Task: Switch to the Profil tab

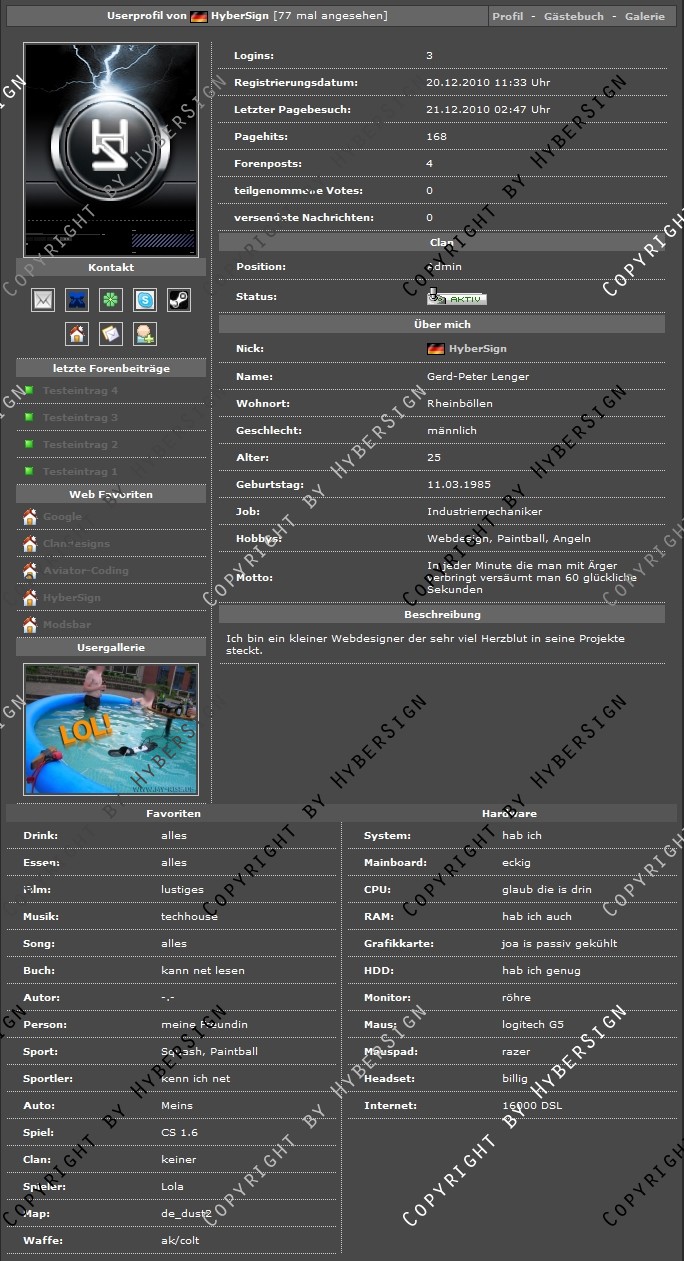Action: [x=507, y=17]
